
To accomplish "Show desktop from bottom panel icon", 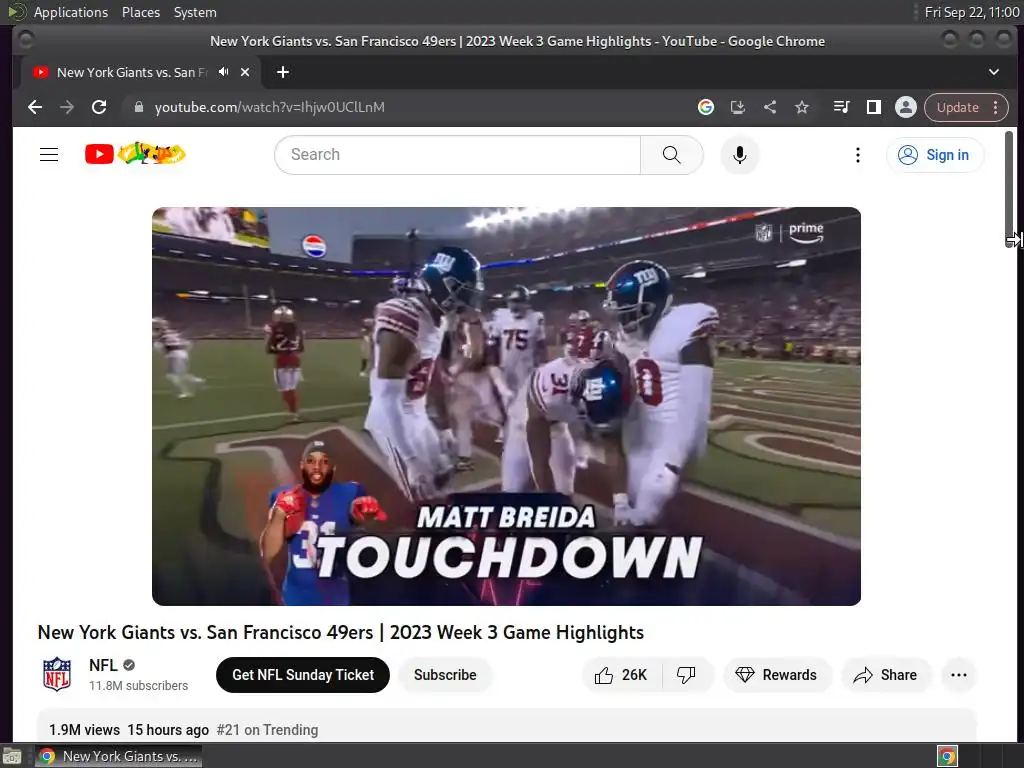I will (x=12, y=756).
